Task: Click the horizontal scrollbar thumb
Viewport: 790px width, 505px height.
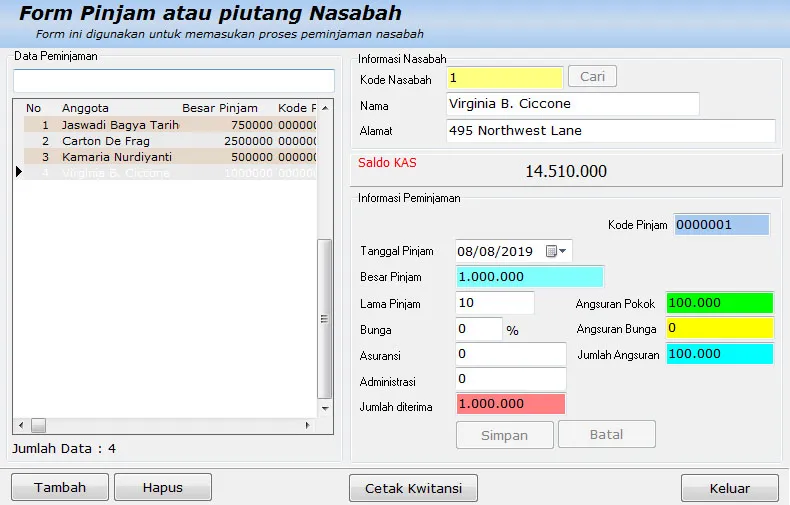Action: pos(38,425)
